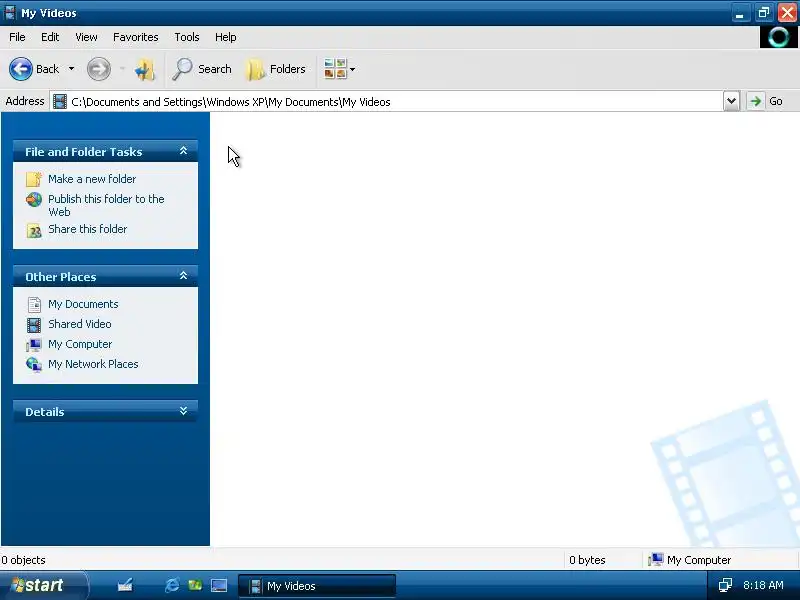
Task: Click the Shared Video filmstrip icon
Action: (x=34, y=325)
